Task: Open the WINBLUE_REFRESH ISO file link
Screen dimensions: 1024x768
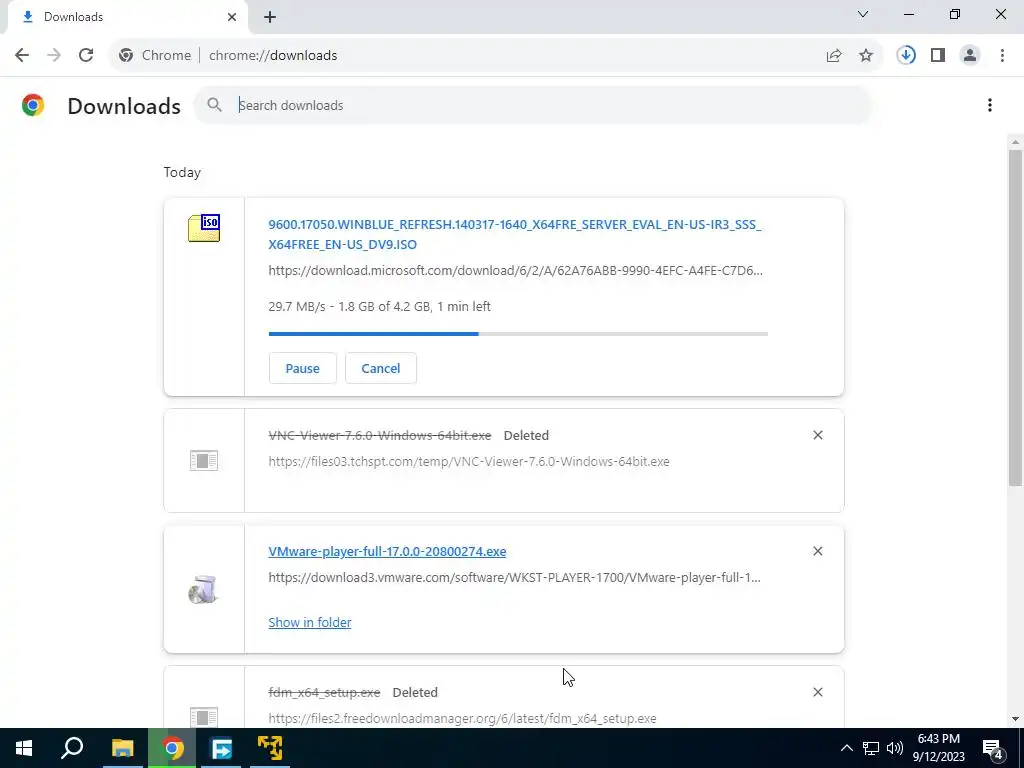Action: tap(515, 234)
